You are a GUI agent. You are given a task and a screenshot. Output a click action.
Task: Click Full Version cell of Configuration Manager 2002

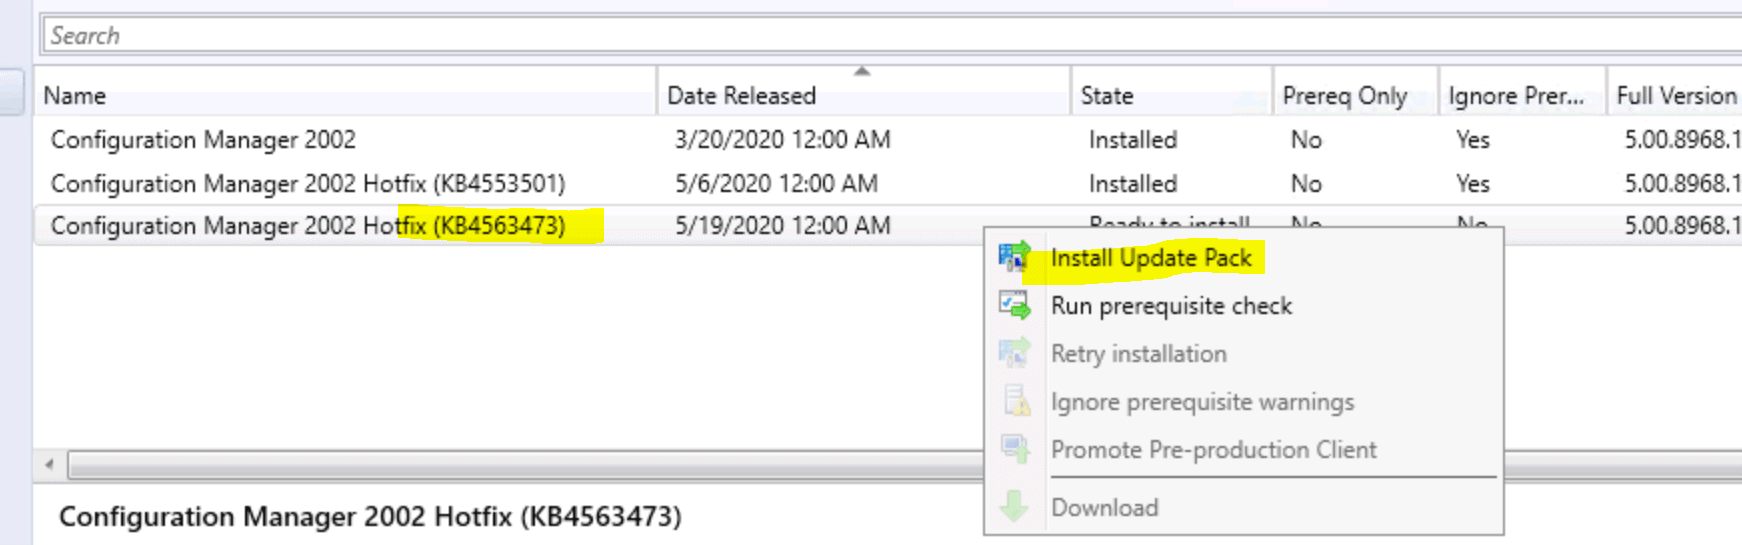click(1682, 140)
